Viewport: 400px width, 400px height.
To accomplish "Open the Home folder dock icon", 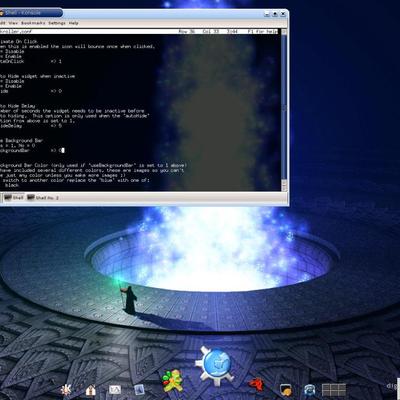I will 91,390.
